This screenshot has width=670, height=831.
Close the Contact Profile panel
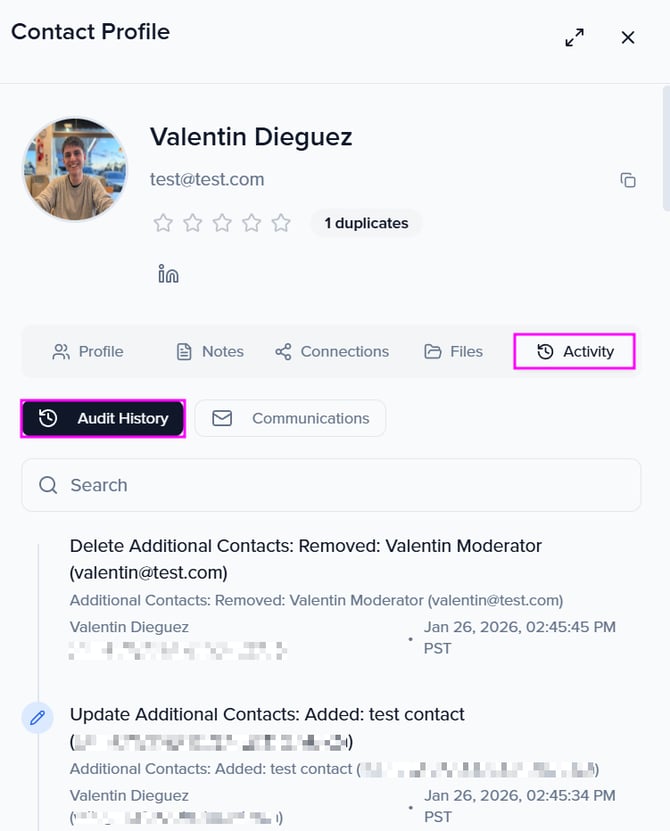(x=628, y=37)
